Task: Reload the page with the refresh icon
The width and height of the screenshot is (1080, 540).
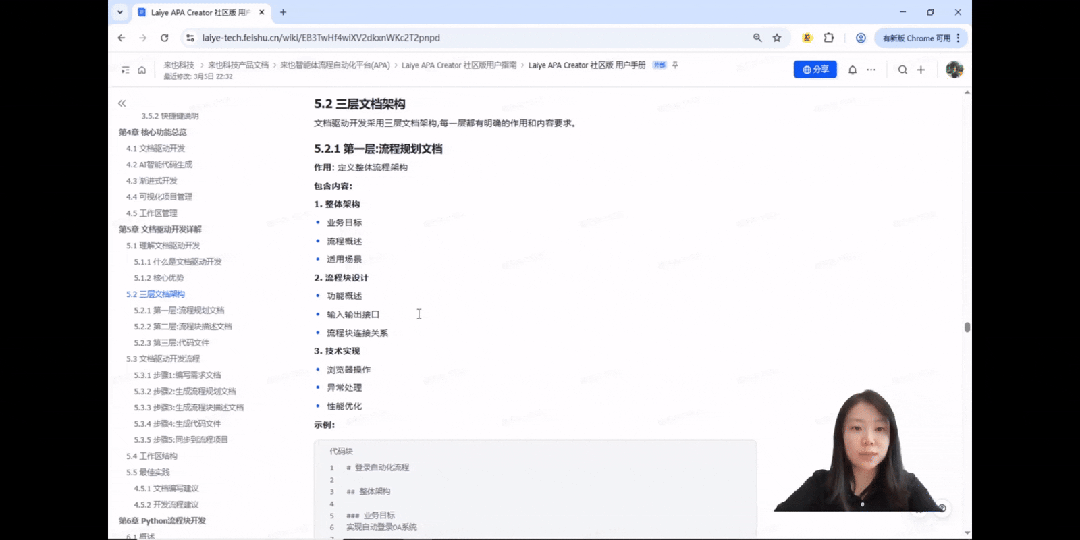Action: (x=164, y=38)
